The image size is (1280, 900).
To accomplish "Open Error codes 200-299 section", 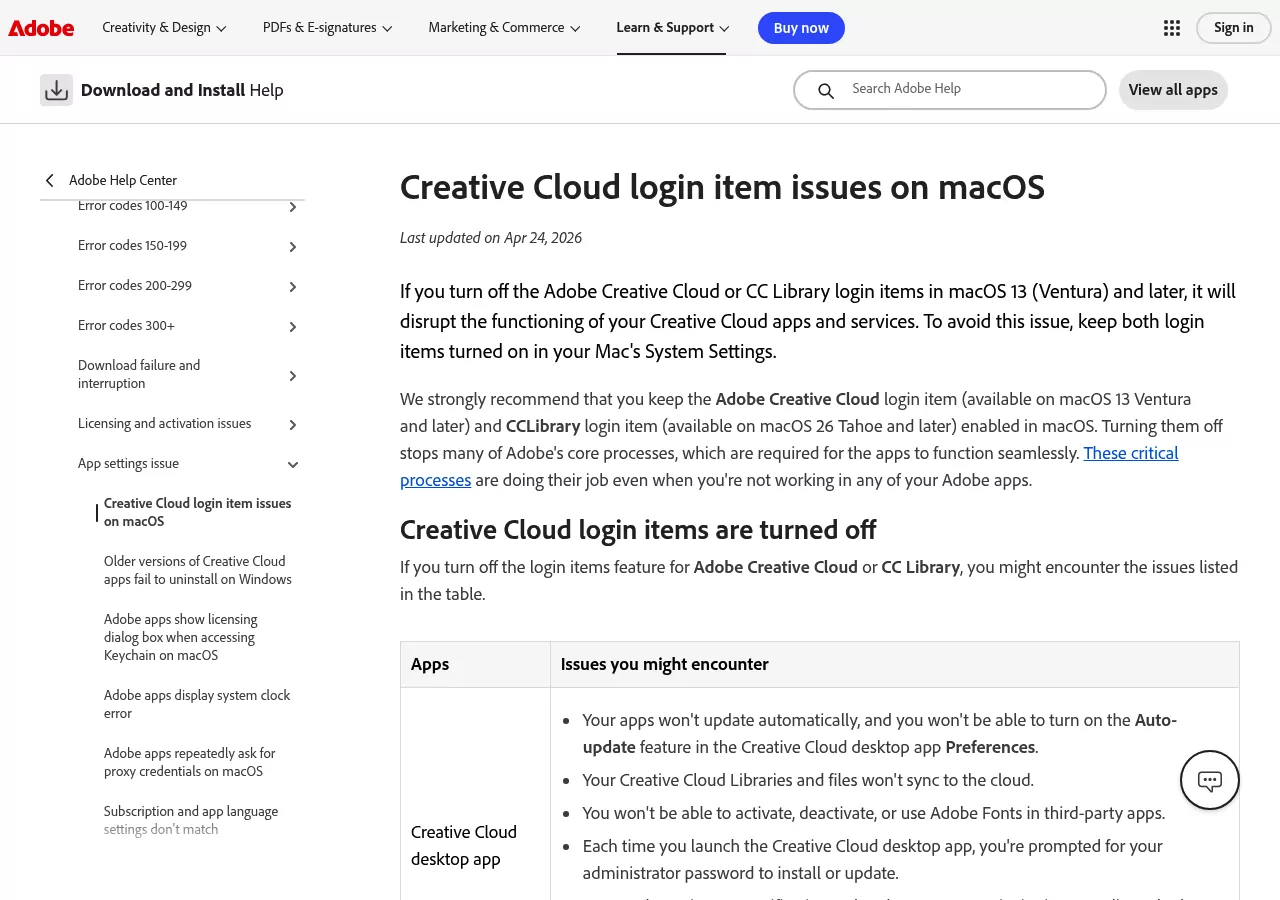I will tap(135, 286).
